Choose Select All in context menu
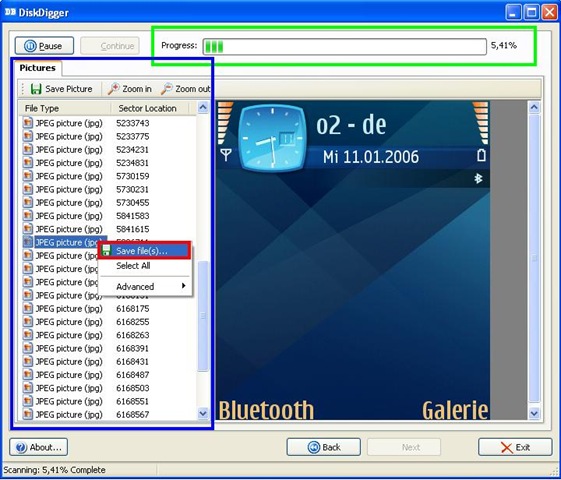561x480 pixels. click(133, 266)
